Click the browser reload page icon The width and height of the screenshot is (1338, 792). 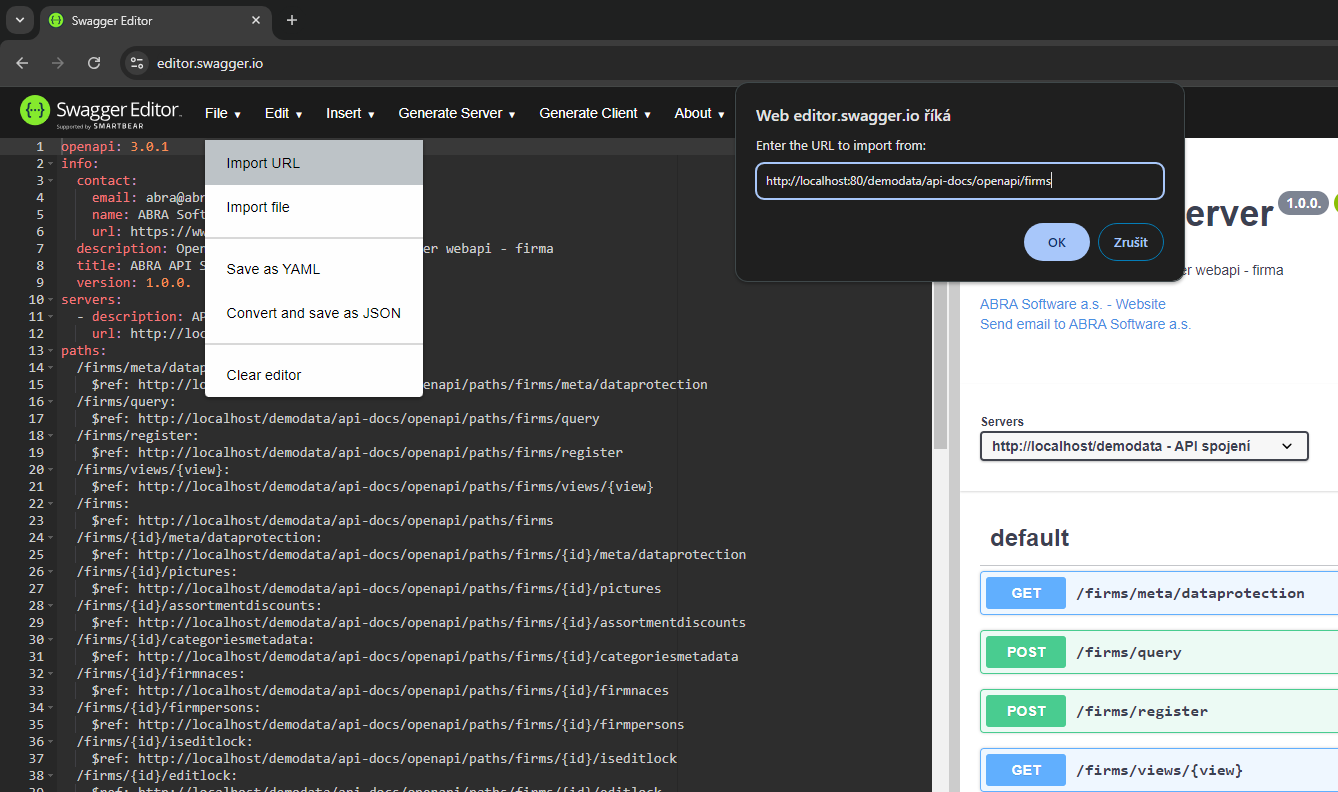click(x=94, y=63)
